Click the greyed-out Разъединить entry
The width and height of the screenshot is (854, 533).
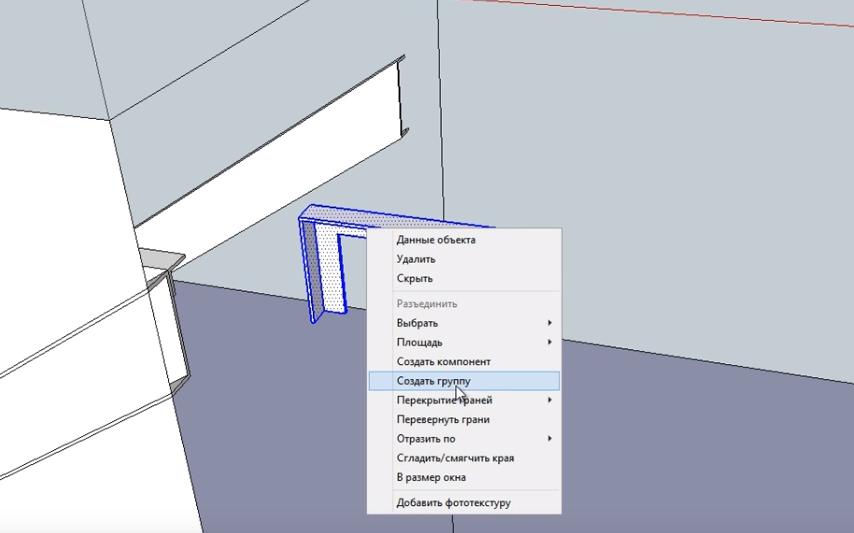[x=427, y=304]
